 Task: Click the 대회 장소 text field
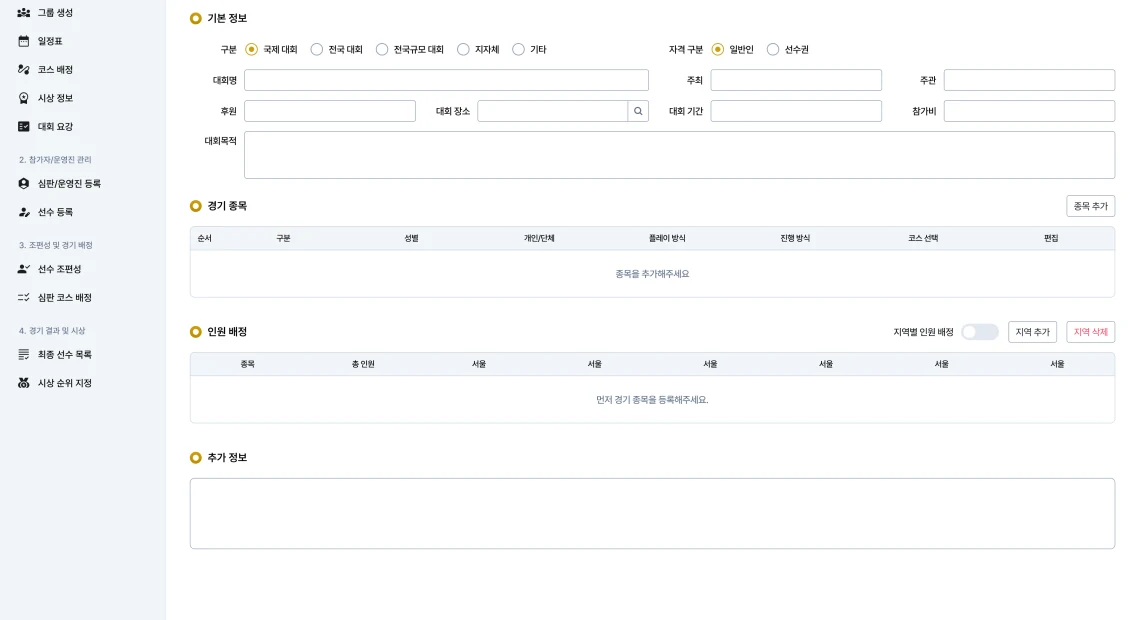click(x=553, y=111)
